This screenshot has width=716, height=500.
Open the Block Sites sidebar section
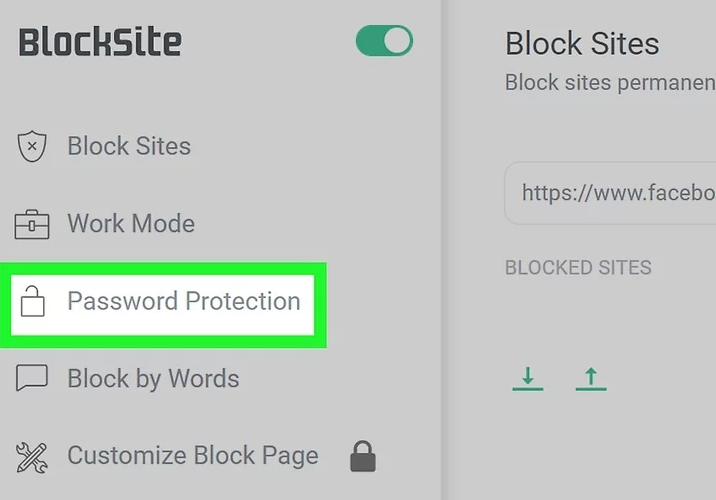pos(128,146)
